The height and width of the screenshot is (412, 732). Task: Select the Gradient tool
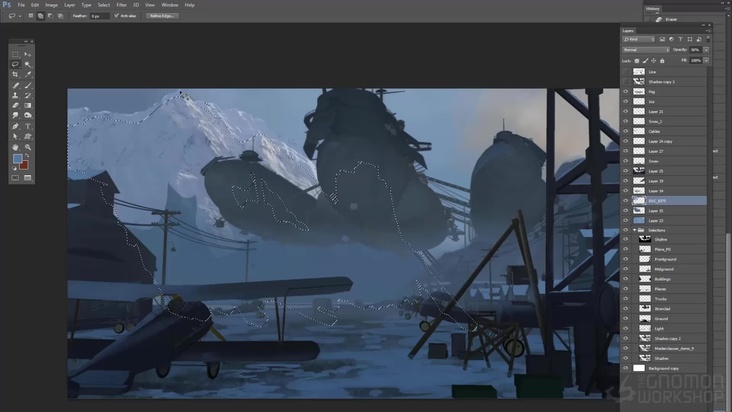28,105
